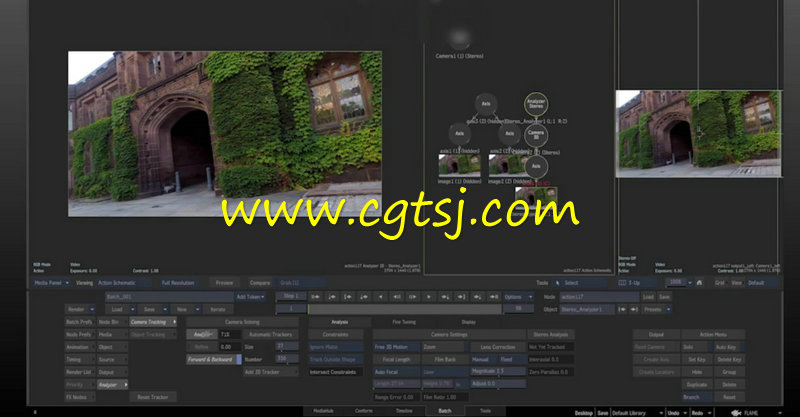Click the image1 thumbnail node

tap(459, 165)
